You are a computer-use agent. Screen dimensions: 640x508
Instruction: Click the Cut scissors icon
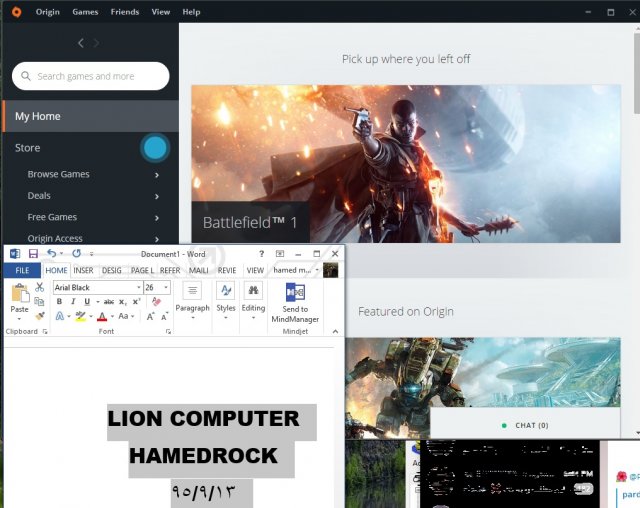point(39,287)
